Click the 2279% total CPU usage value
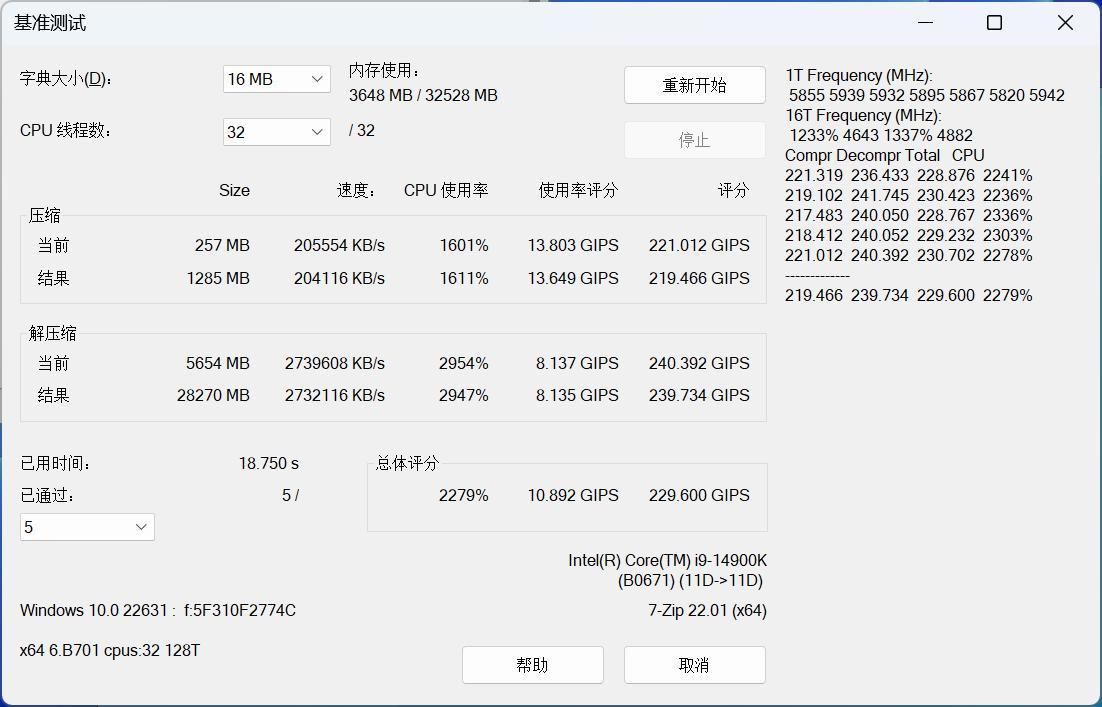 click(x=464, y=495)
